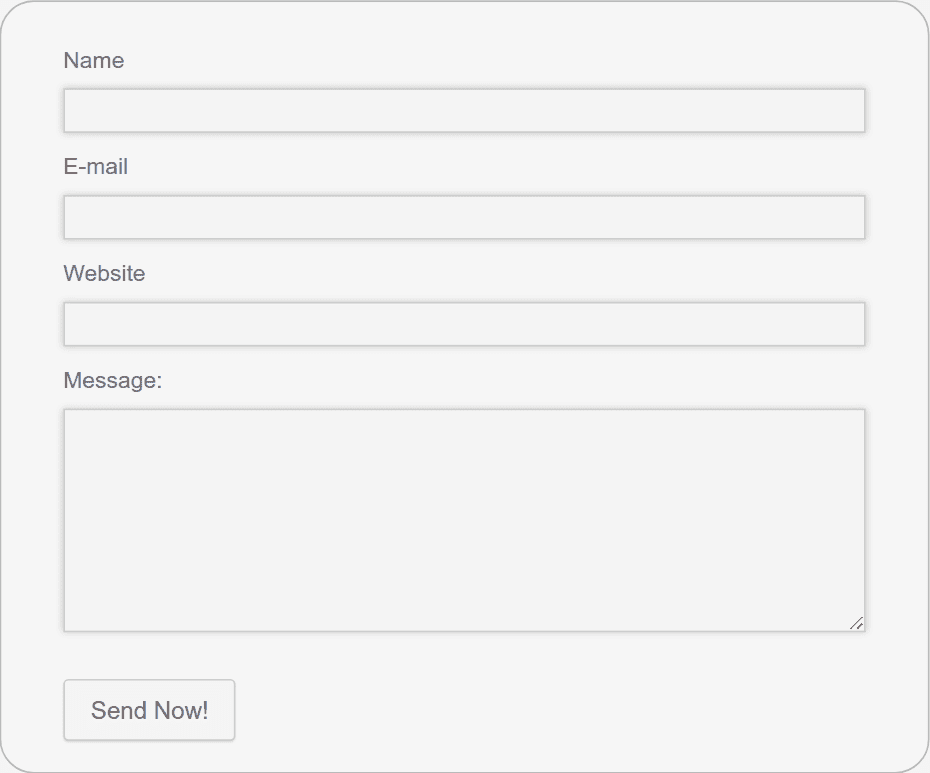This screenshot has width=930, height=773.
Task: Click the Website label text
Action: tap(104, 273)
